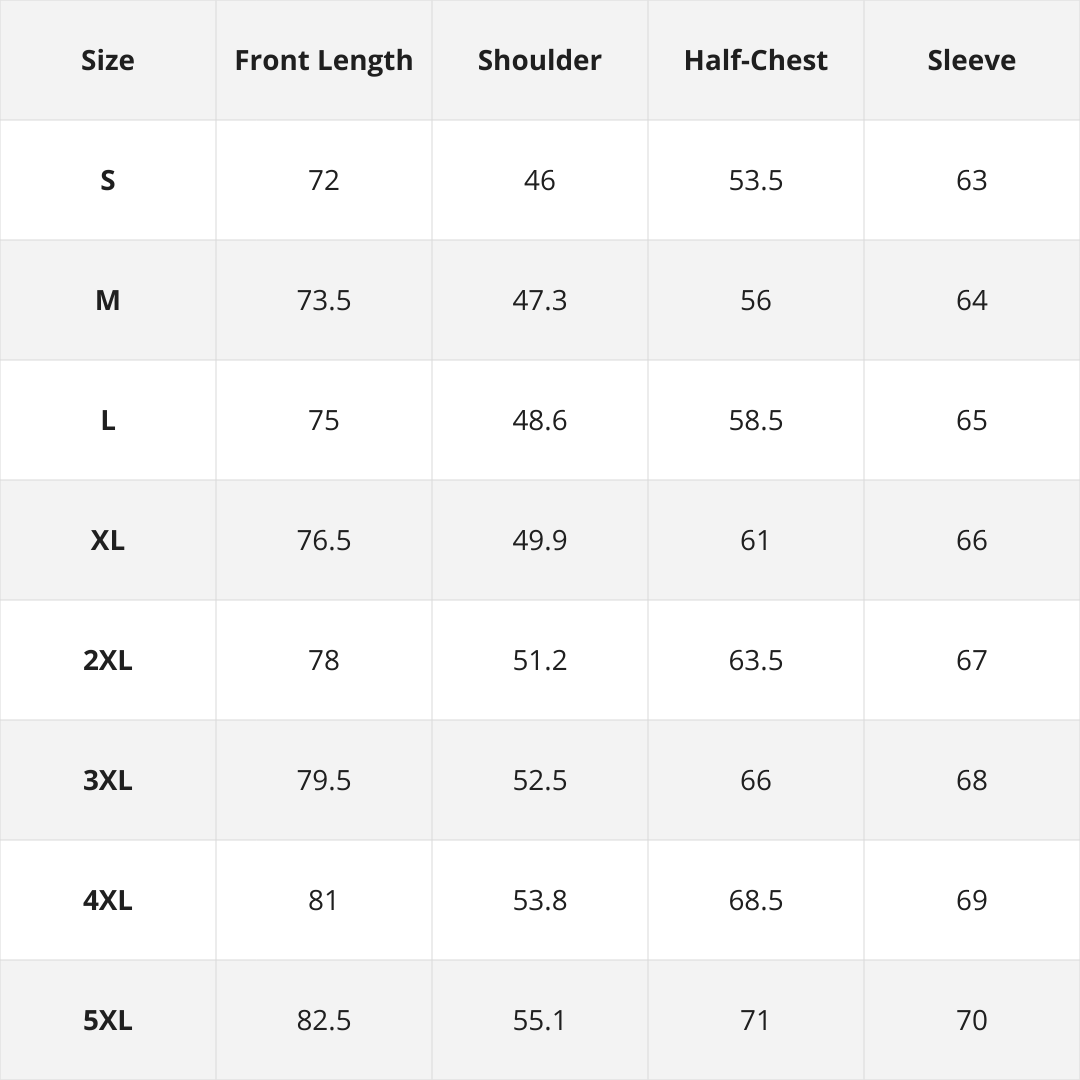Image resolution: width=1080 pixels, height=1080 pixels.
Task: Click the L size row label
Action: coord(108,420)
